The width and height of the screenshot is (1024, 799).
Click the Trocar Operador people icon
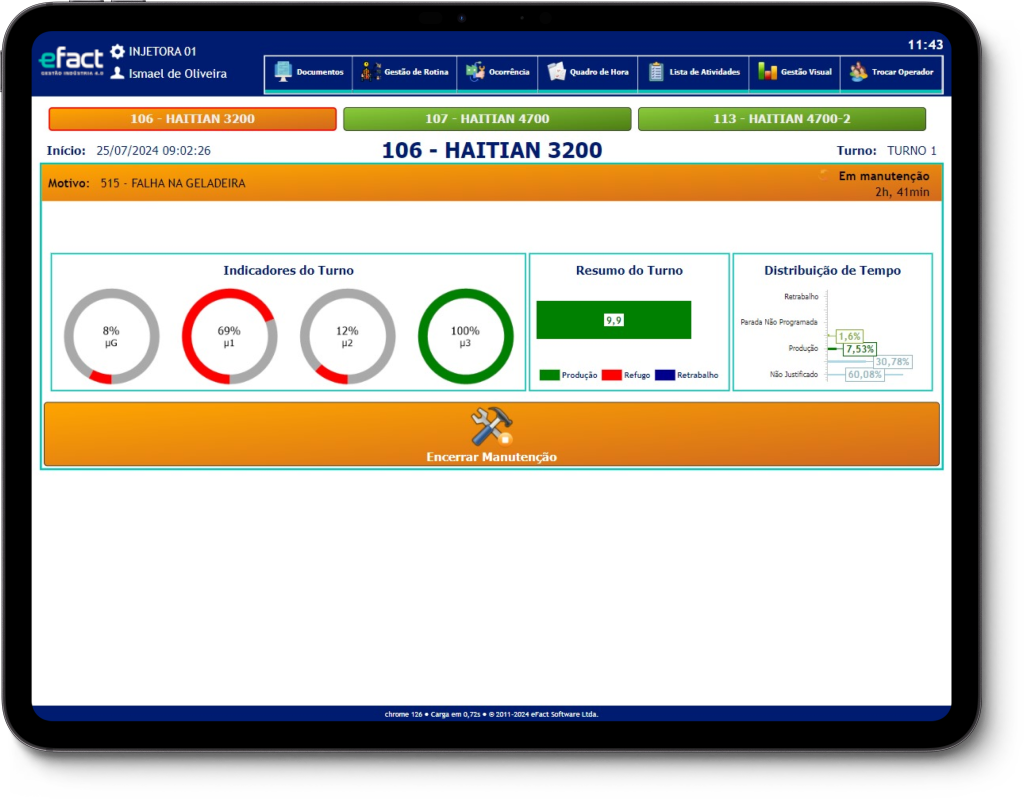pos(858,72)
